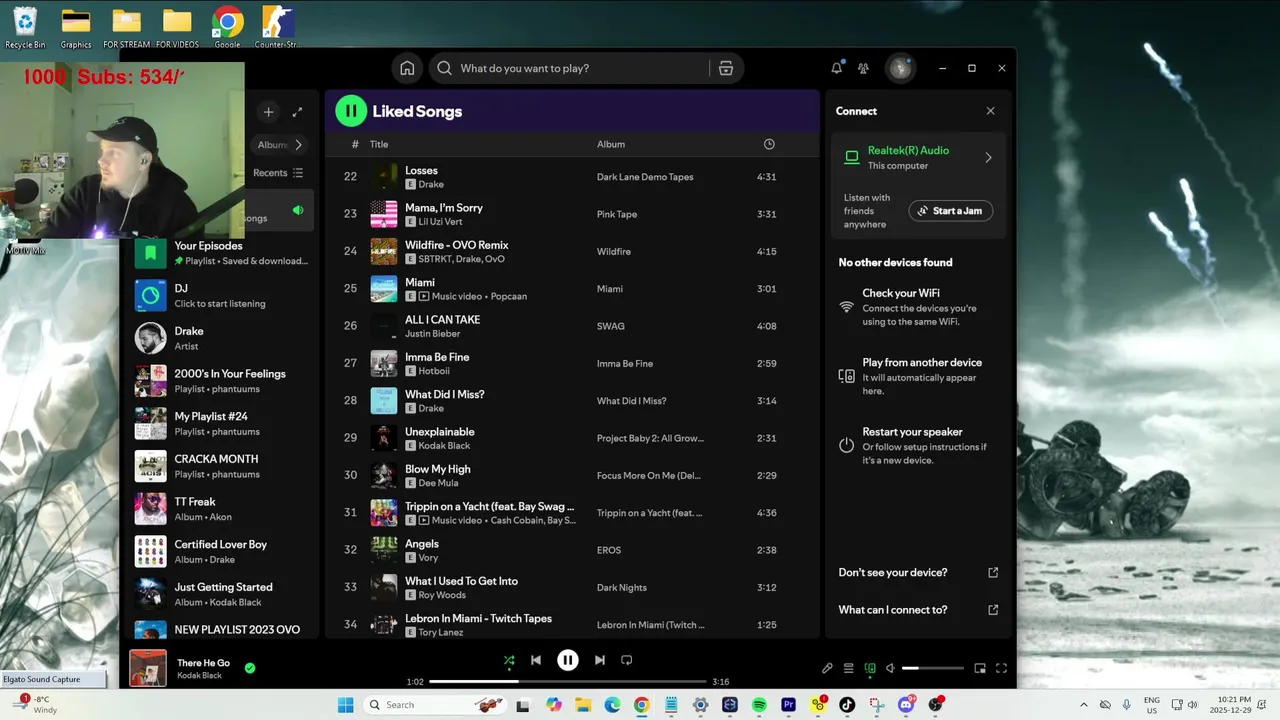Expand the Realtek(R) Audio device chevron
1280x720 pixels.
[988, 157]
